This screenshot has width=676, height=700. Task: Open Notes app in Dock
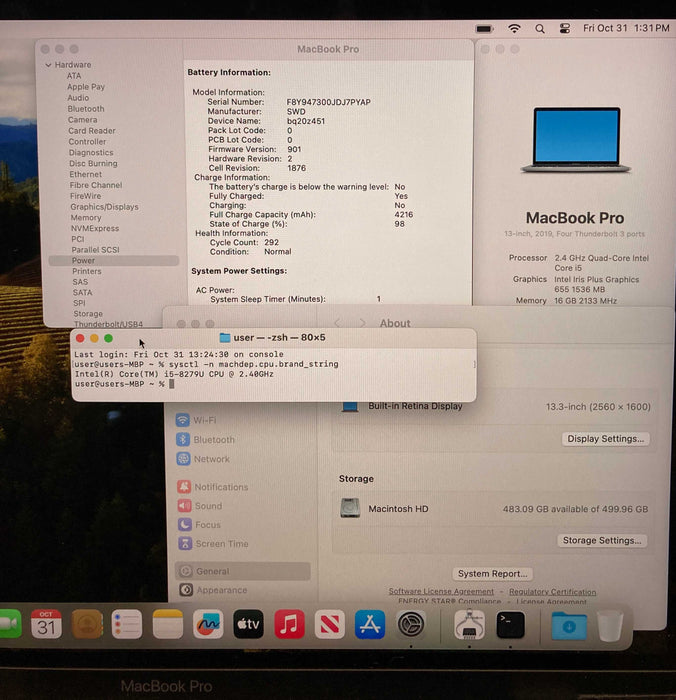[167, 624]
